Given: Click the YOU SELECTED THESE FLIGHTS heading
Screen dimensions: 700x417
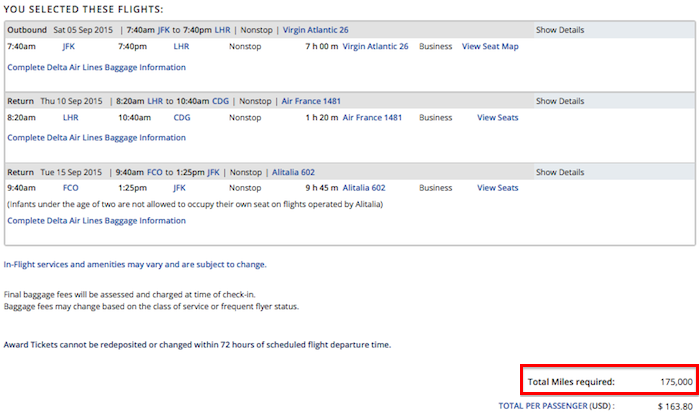Looking at the screenshot, I should pyautogui.click(x=83, y=9).
